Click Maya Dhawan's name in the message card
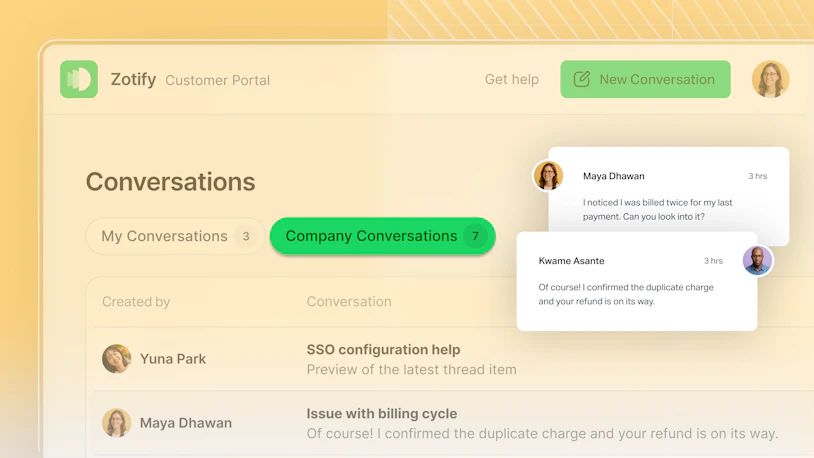 pyautogui.click(x=614, y=176)
